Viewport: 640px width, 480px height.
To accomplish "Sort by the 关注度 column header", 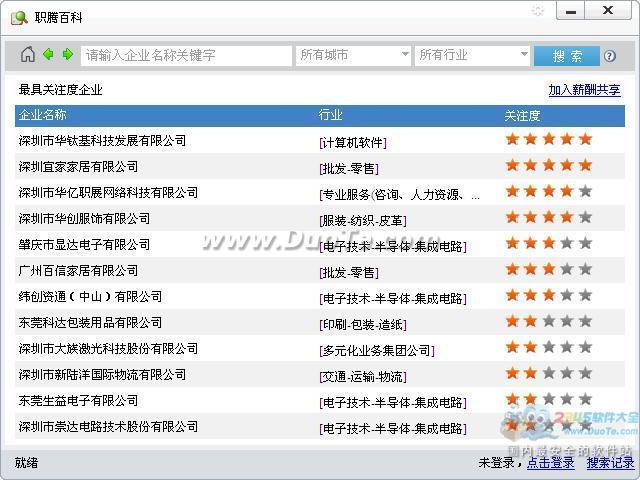I will coord(522,115).
